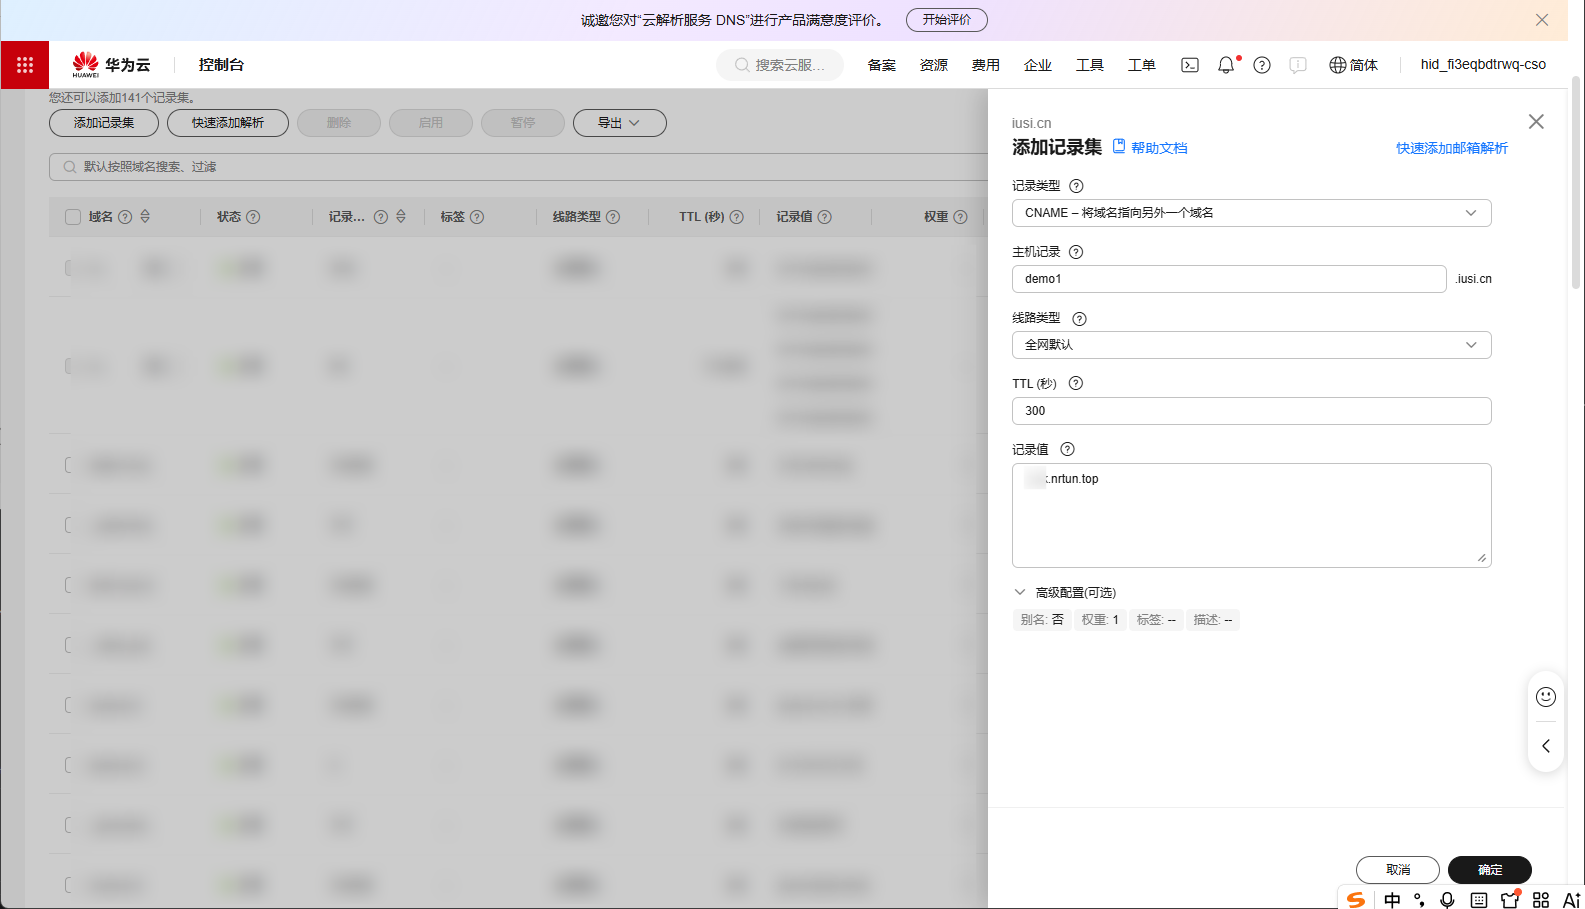Cancel with the 取消 button
1585x909 pixels.
click(1398, 870)
